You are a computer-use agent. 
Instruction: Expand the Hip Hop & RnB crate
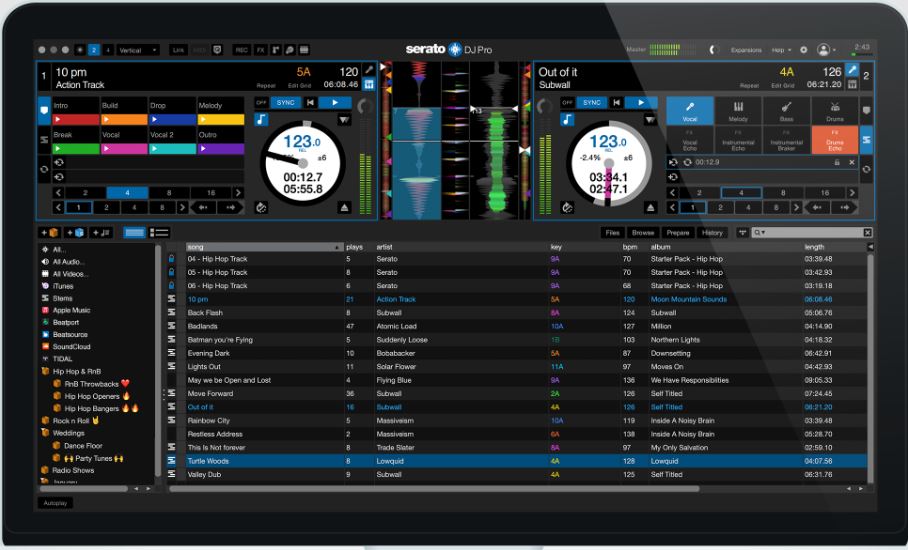(x=45, y=371)
